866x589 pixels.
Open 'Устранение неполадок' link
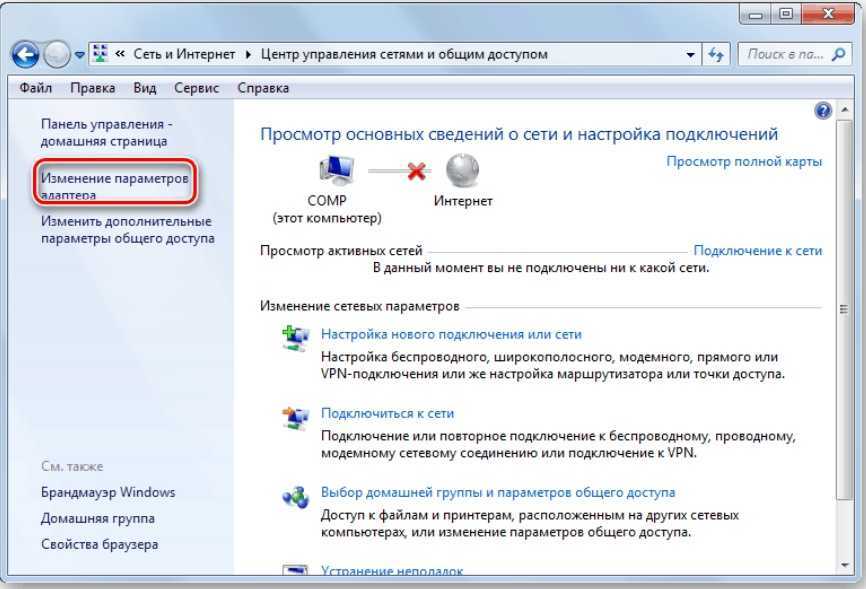[x=392, y=571]
